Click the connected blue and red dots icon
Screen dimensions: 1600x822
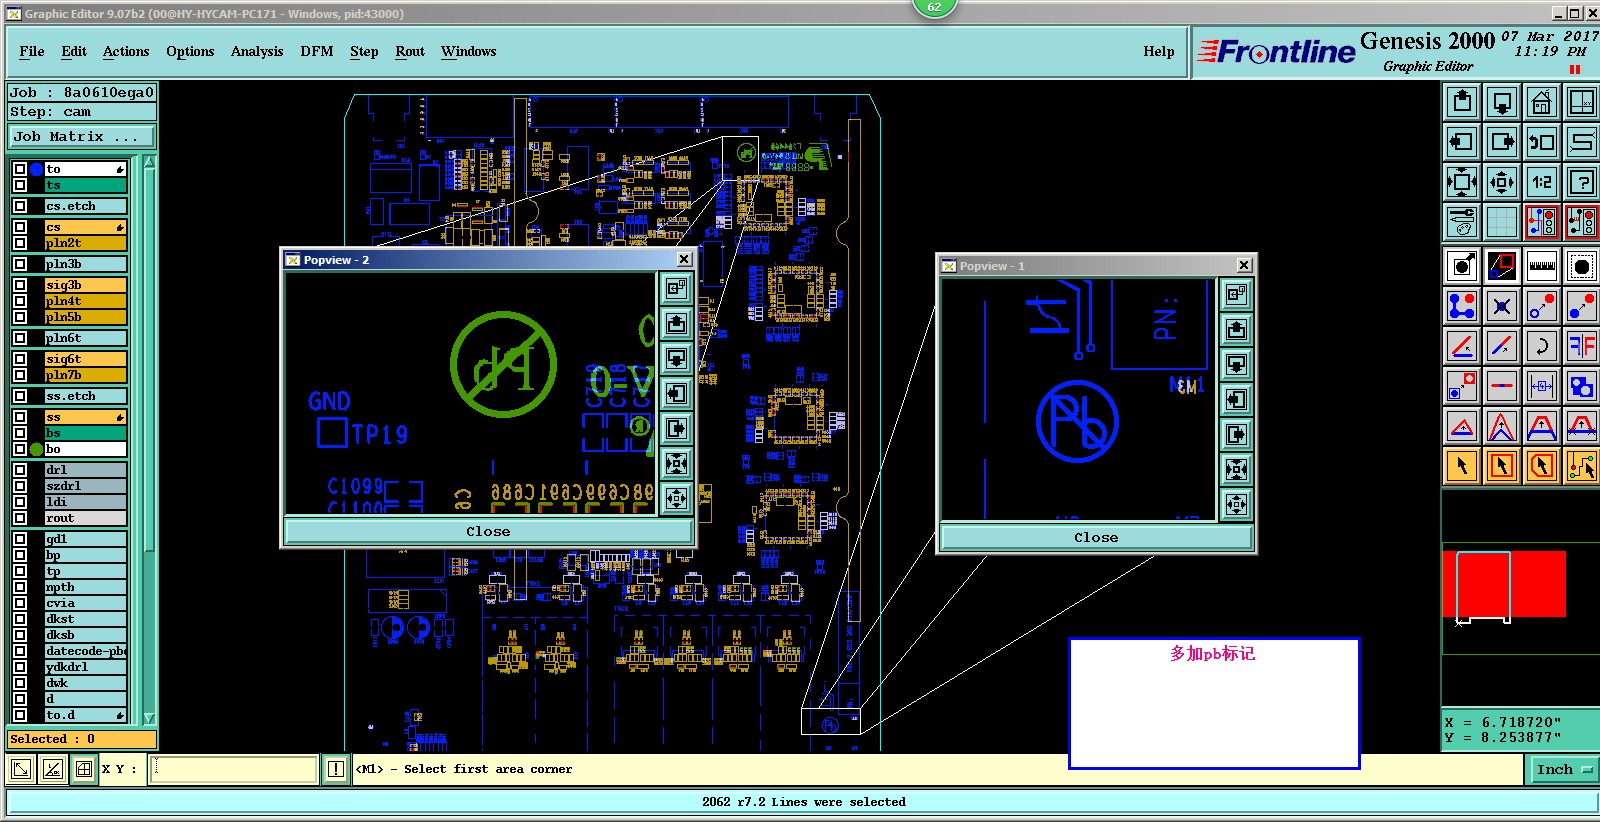(1462, 306)
